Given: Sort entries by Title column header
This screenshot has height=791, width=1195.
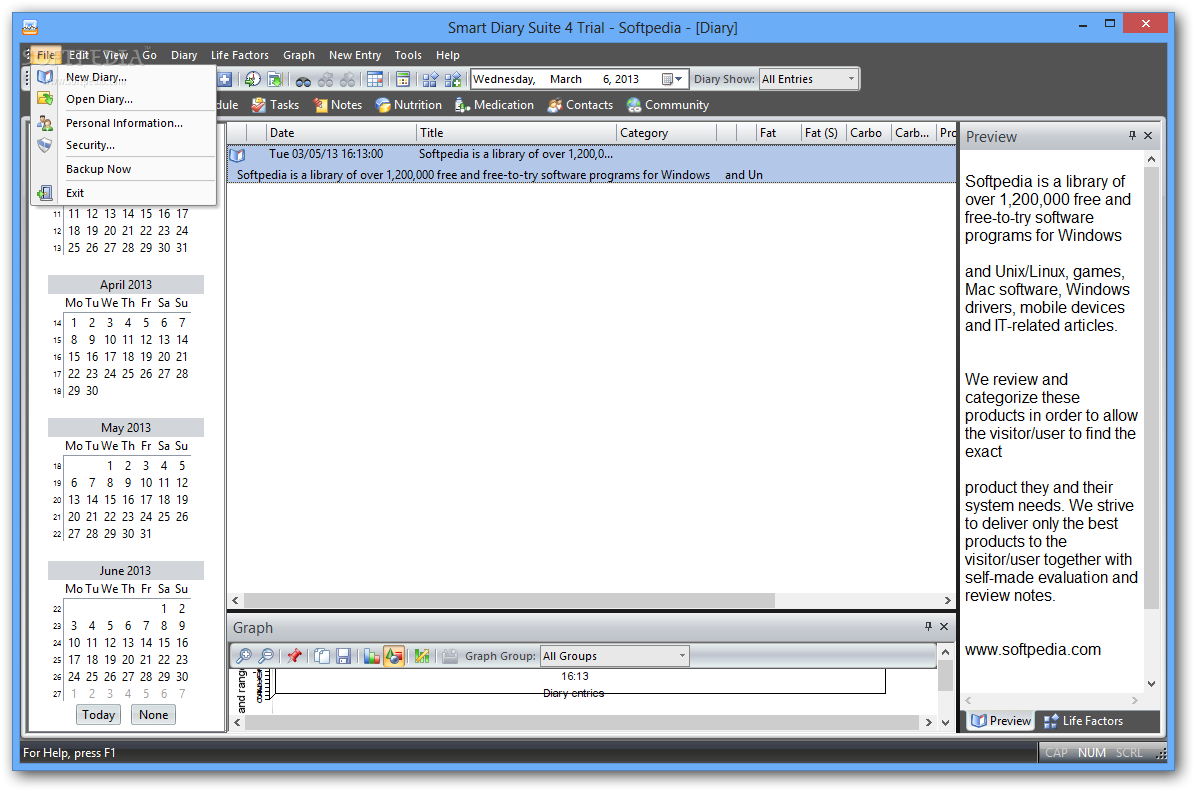Looking at the screenshot, I should [517, 133].
